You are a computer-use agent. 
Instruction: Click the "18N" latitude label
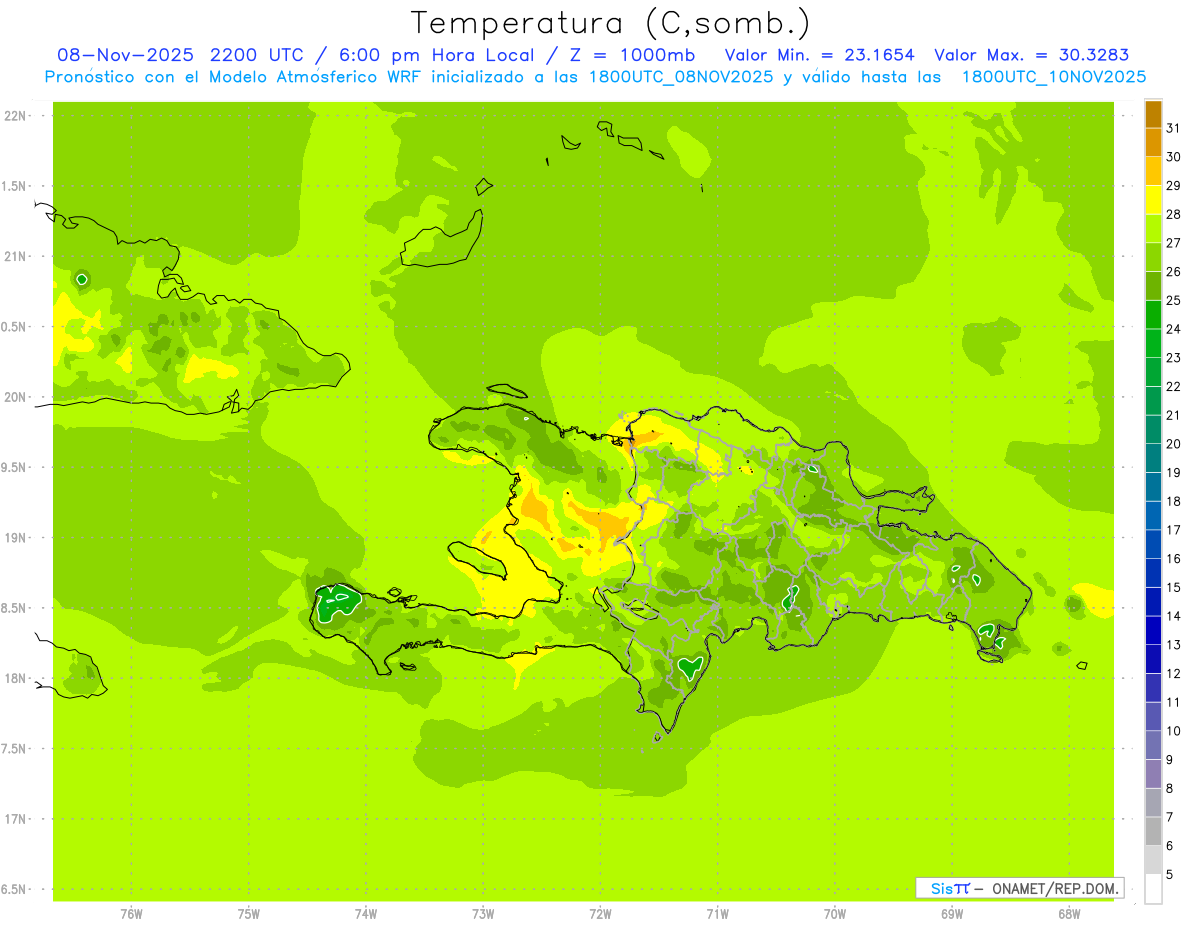[17, 679]
